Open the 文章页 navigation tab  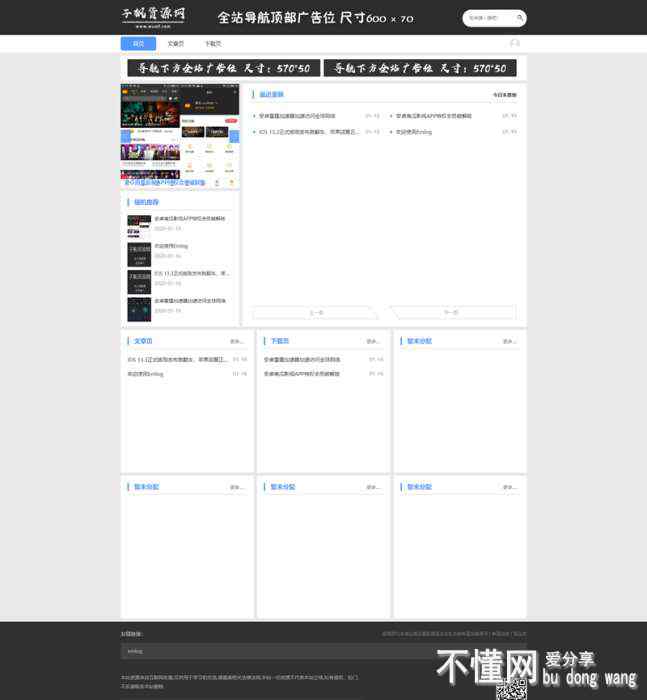click(x=175, y=44)
